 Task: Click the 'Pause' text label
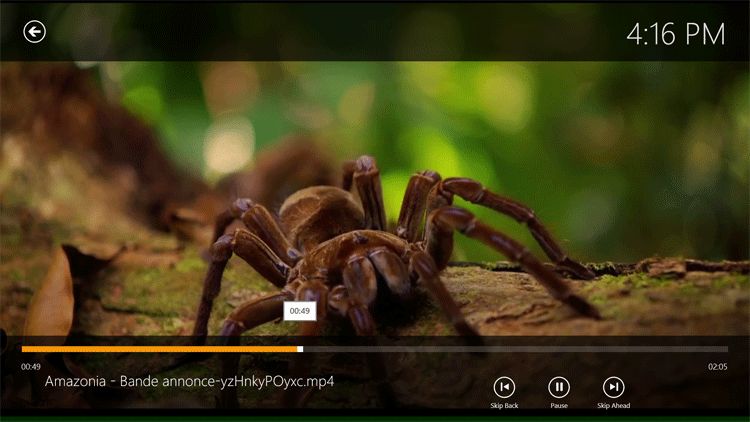[559, 406]
